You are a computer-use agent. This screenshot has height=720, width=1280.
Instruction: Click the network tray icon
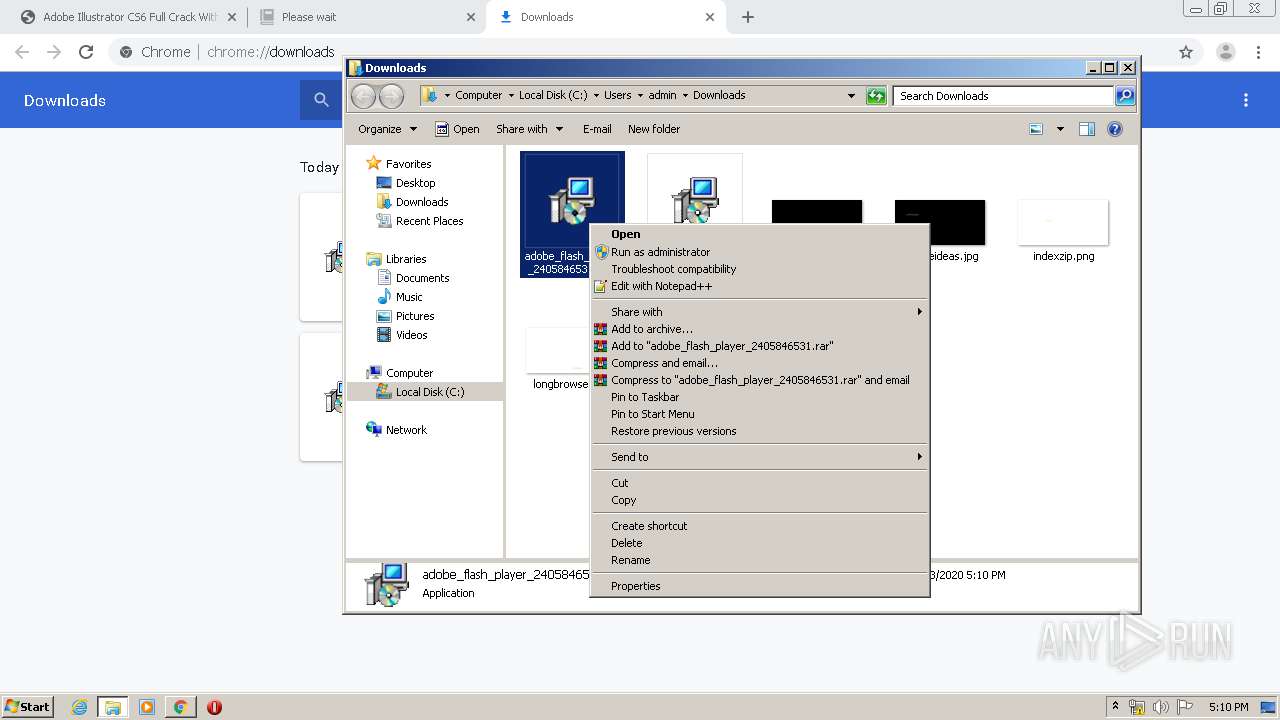1138,707
